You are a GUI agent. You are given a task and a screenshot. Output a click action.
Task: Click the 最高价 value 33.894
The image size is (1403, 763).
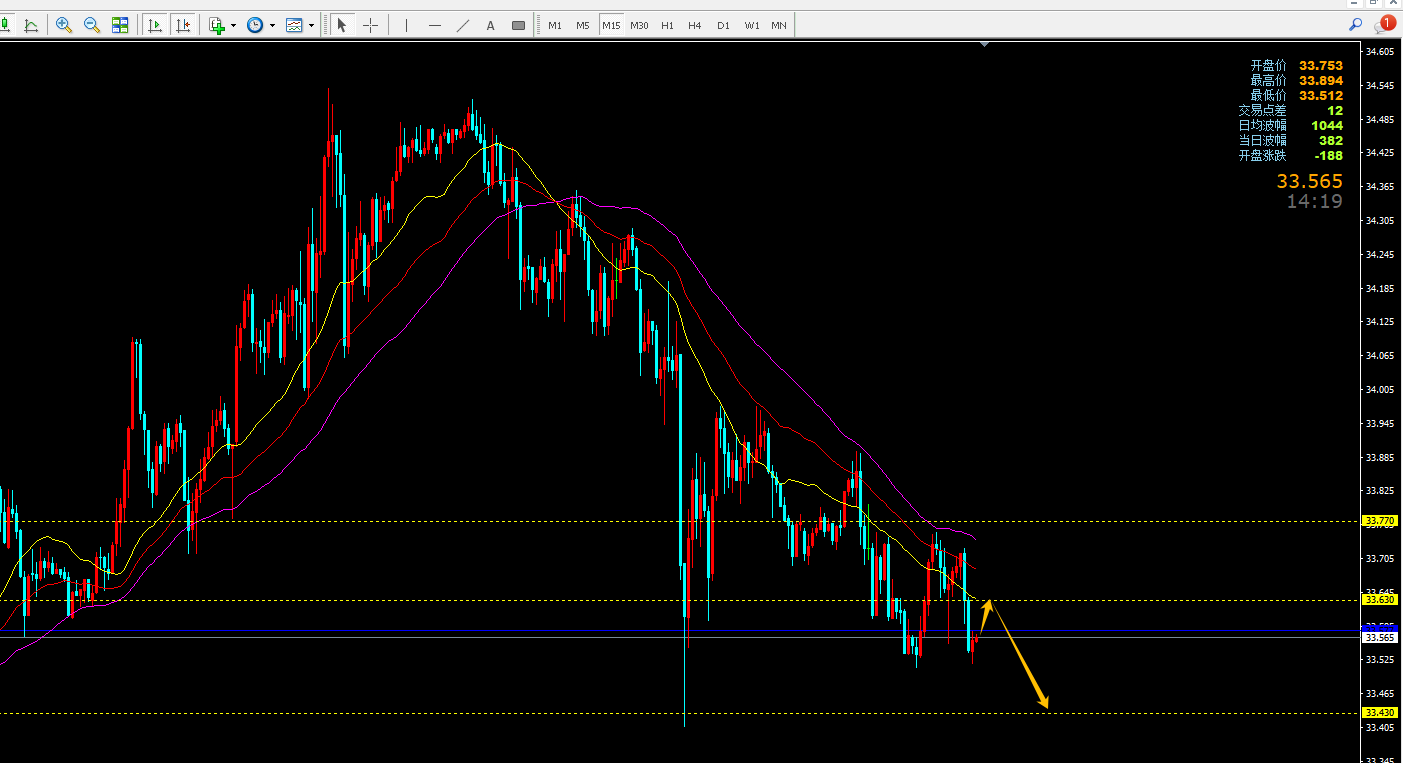[x=1321, y=80]
